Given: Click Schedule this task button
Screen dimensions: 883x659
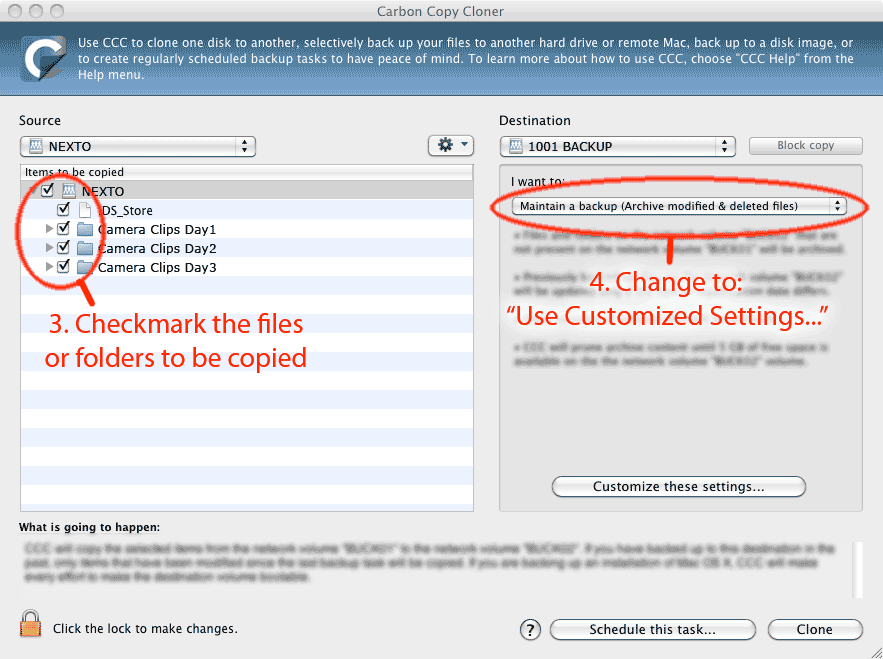Looking at the screenshot, I should tap(653, 630).
